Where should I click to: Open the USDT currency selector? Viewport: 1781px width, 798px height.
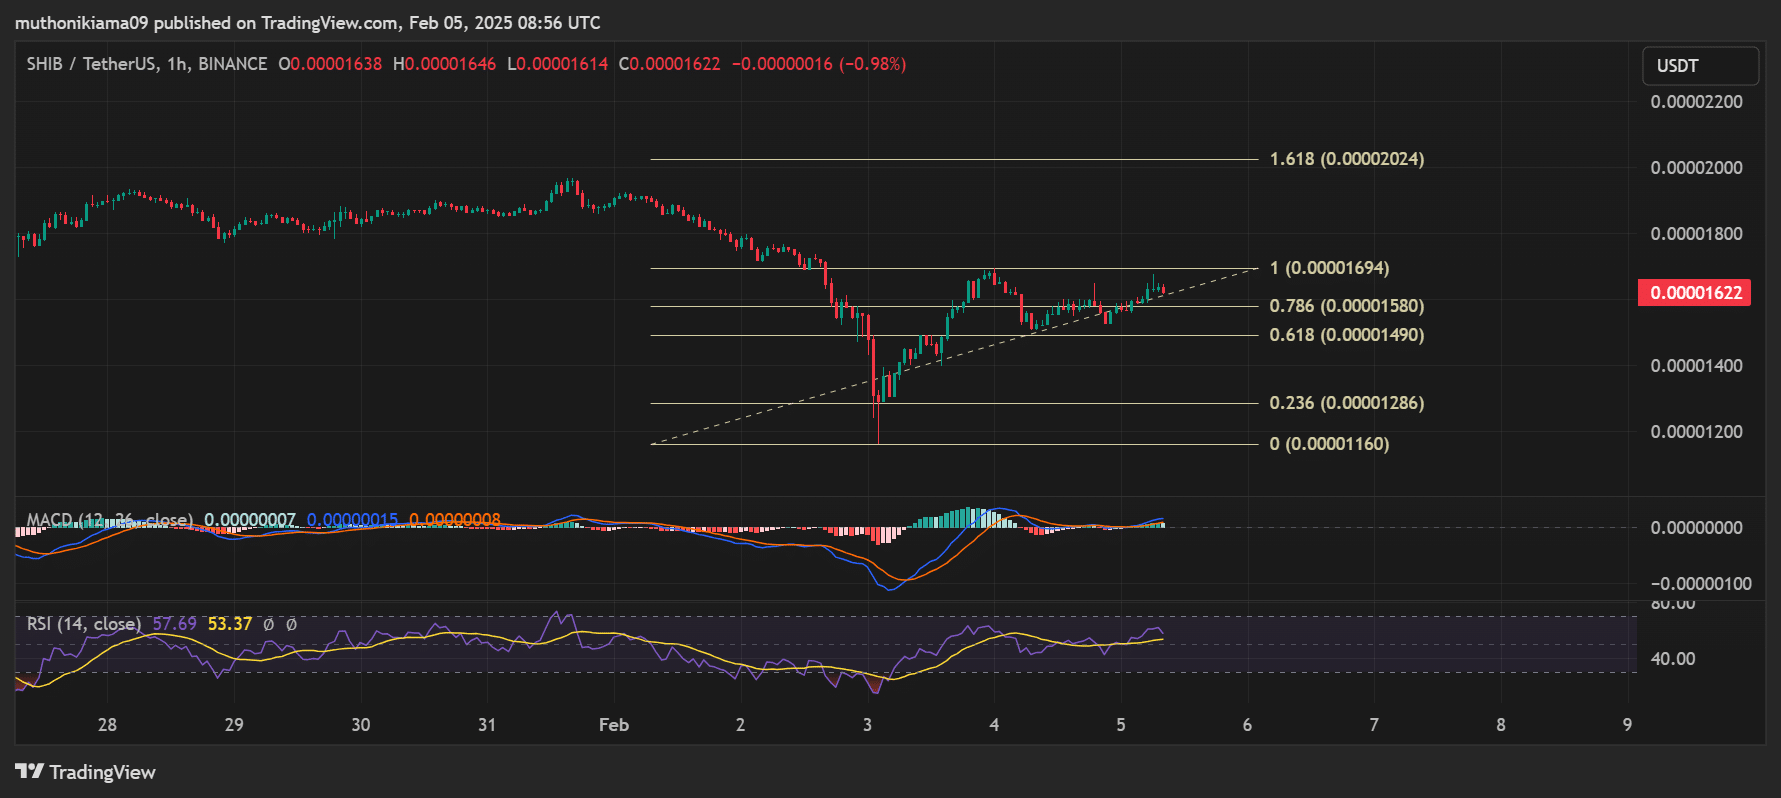[1700, 66]
